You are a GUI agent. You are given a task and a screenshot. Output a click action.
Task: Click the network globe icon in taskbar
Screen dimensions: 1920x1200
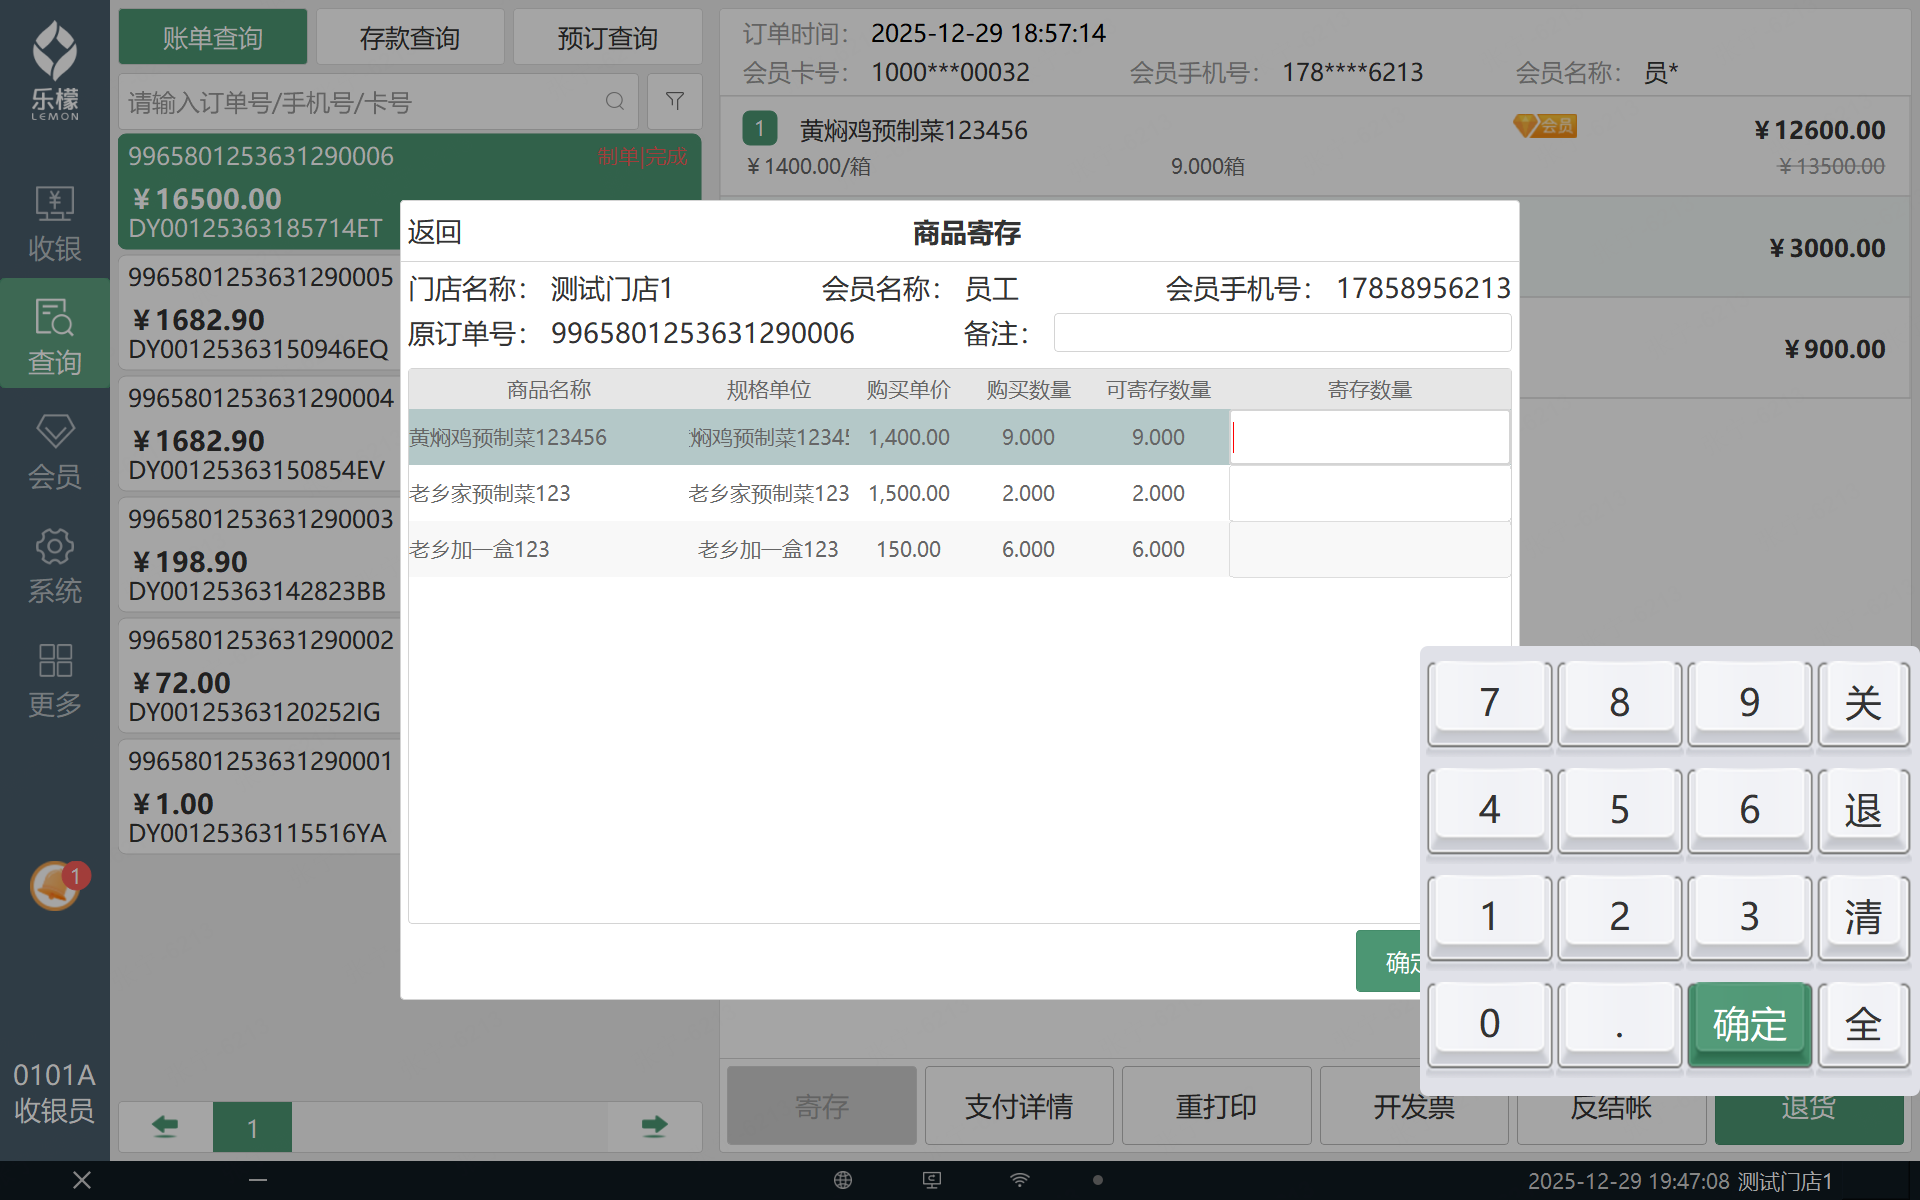pos(843,1180)
